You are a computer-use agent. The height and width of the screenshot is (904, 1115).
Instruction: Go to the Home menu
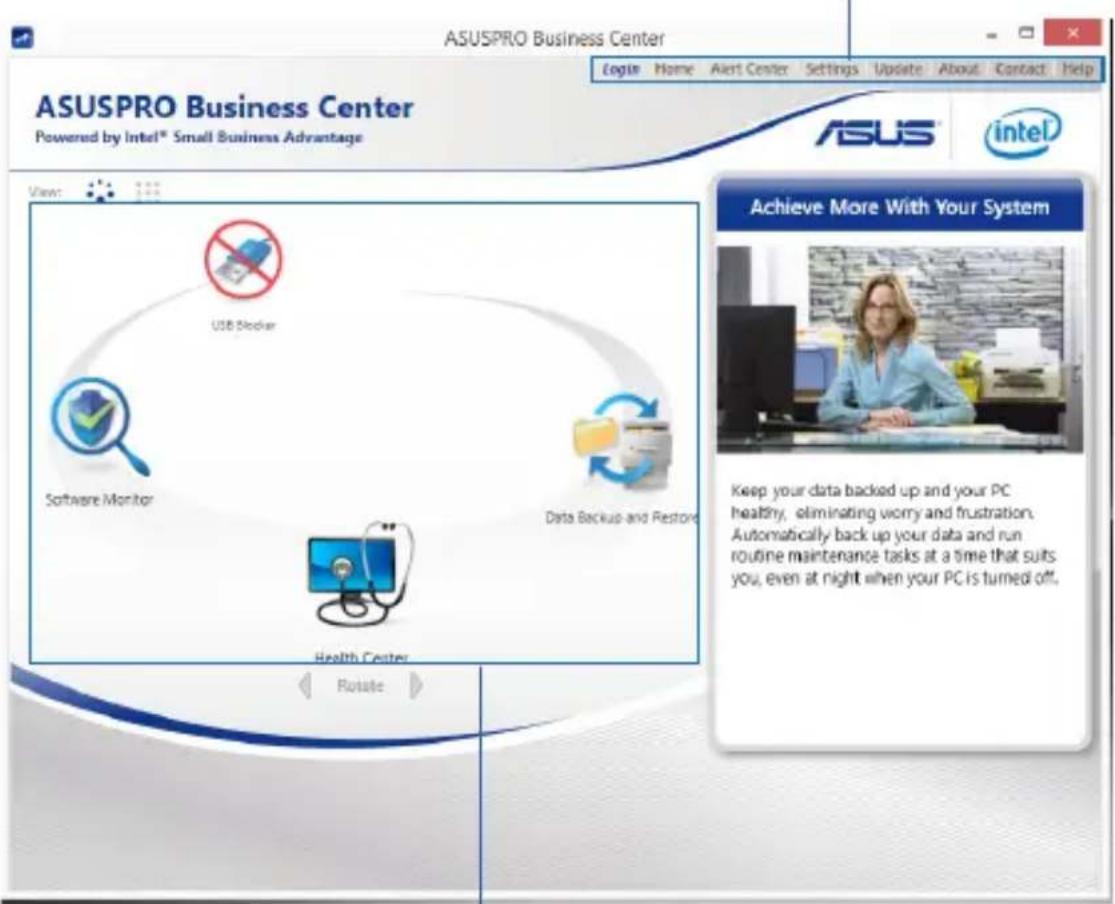tap(673, 69)
